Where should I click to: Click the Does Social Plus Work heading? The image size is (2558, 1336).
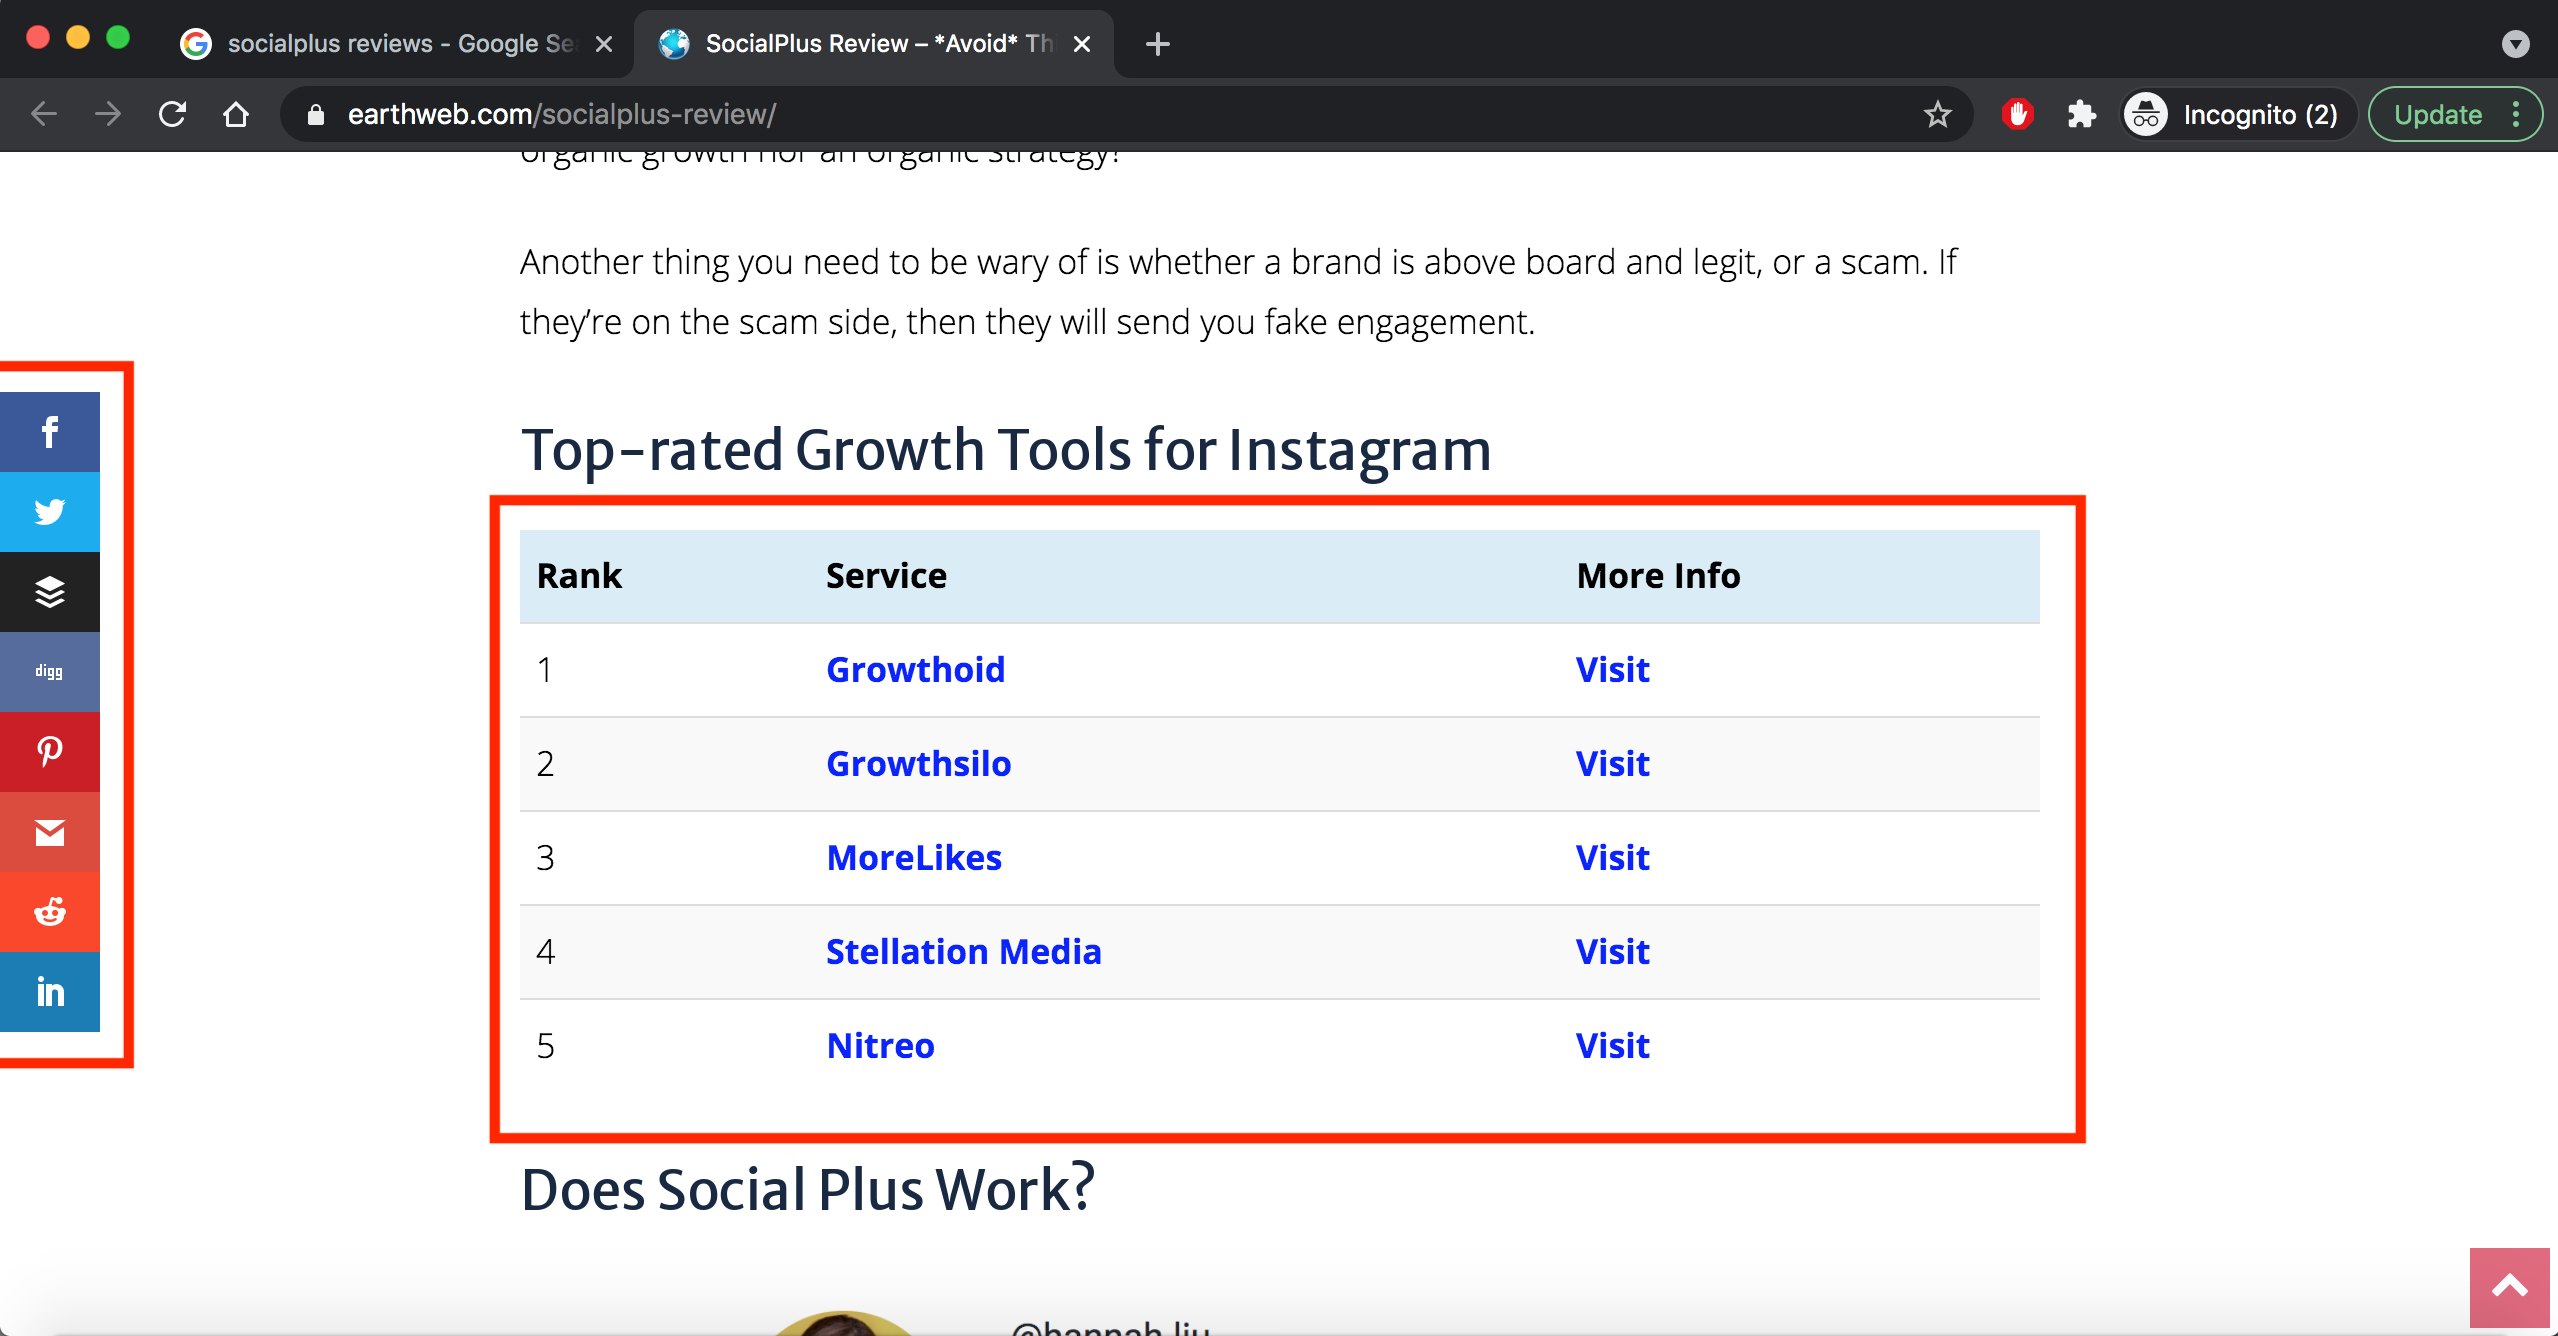(808, 1190)
